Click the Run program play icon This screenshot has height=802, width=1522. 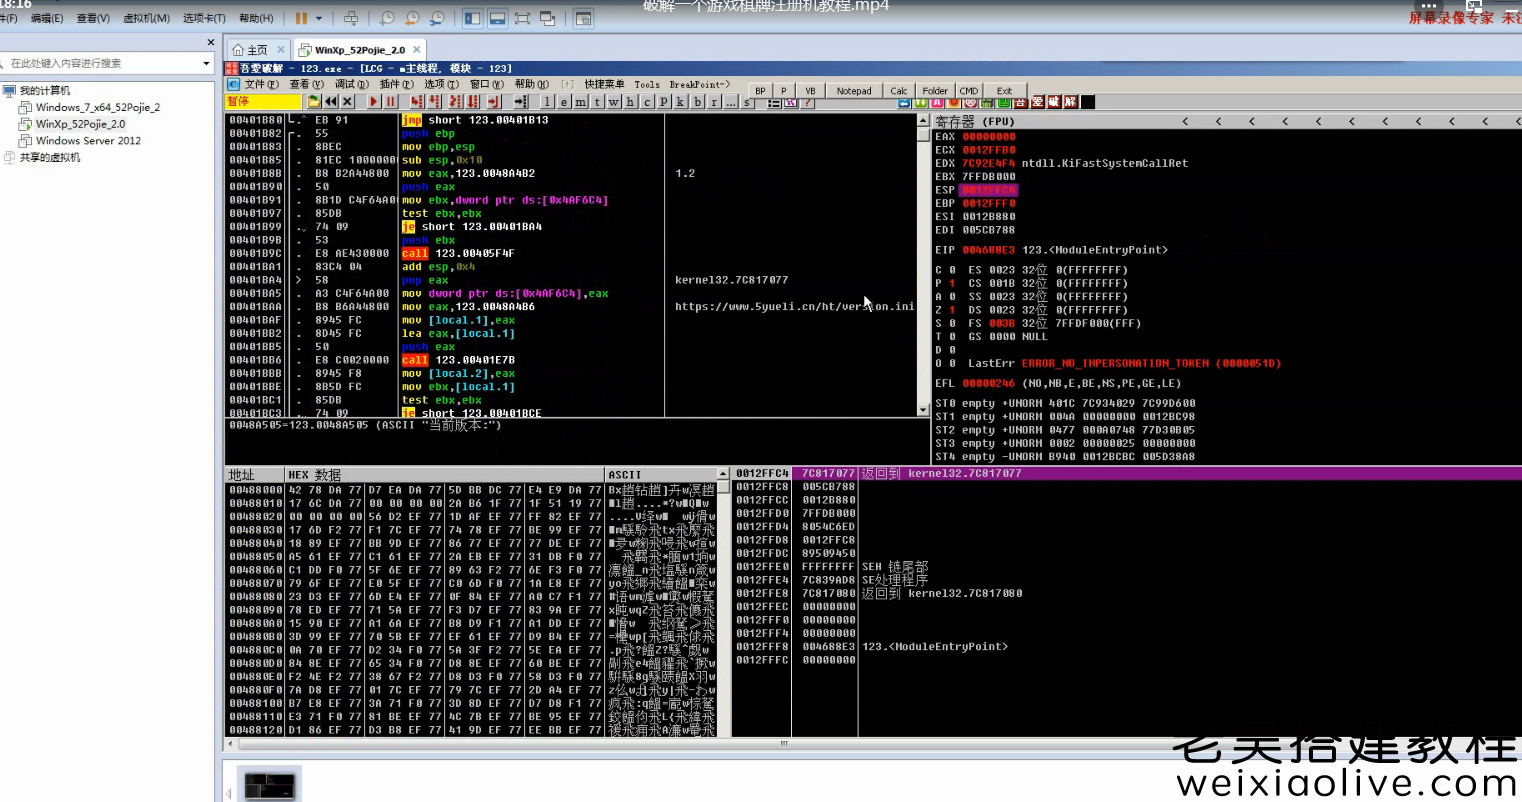tap(374, 102)
